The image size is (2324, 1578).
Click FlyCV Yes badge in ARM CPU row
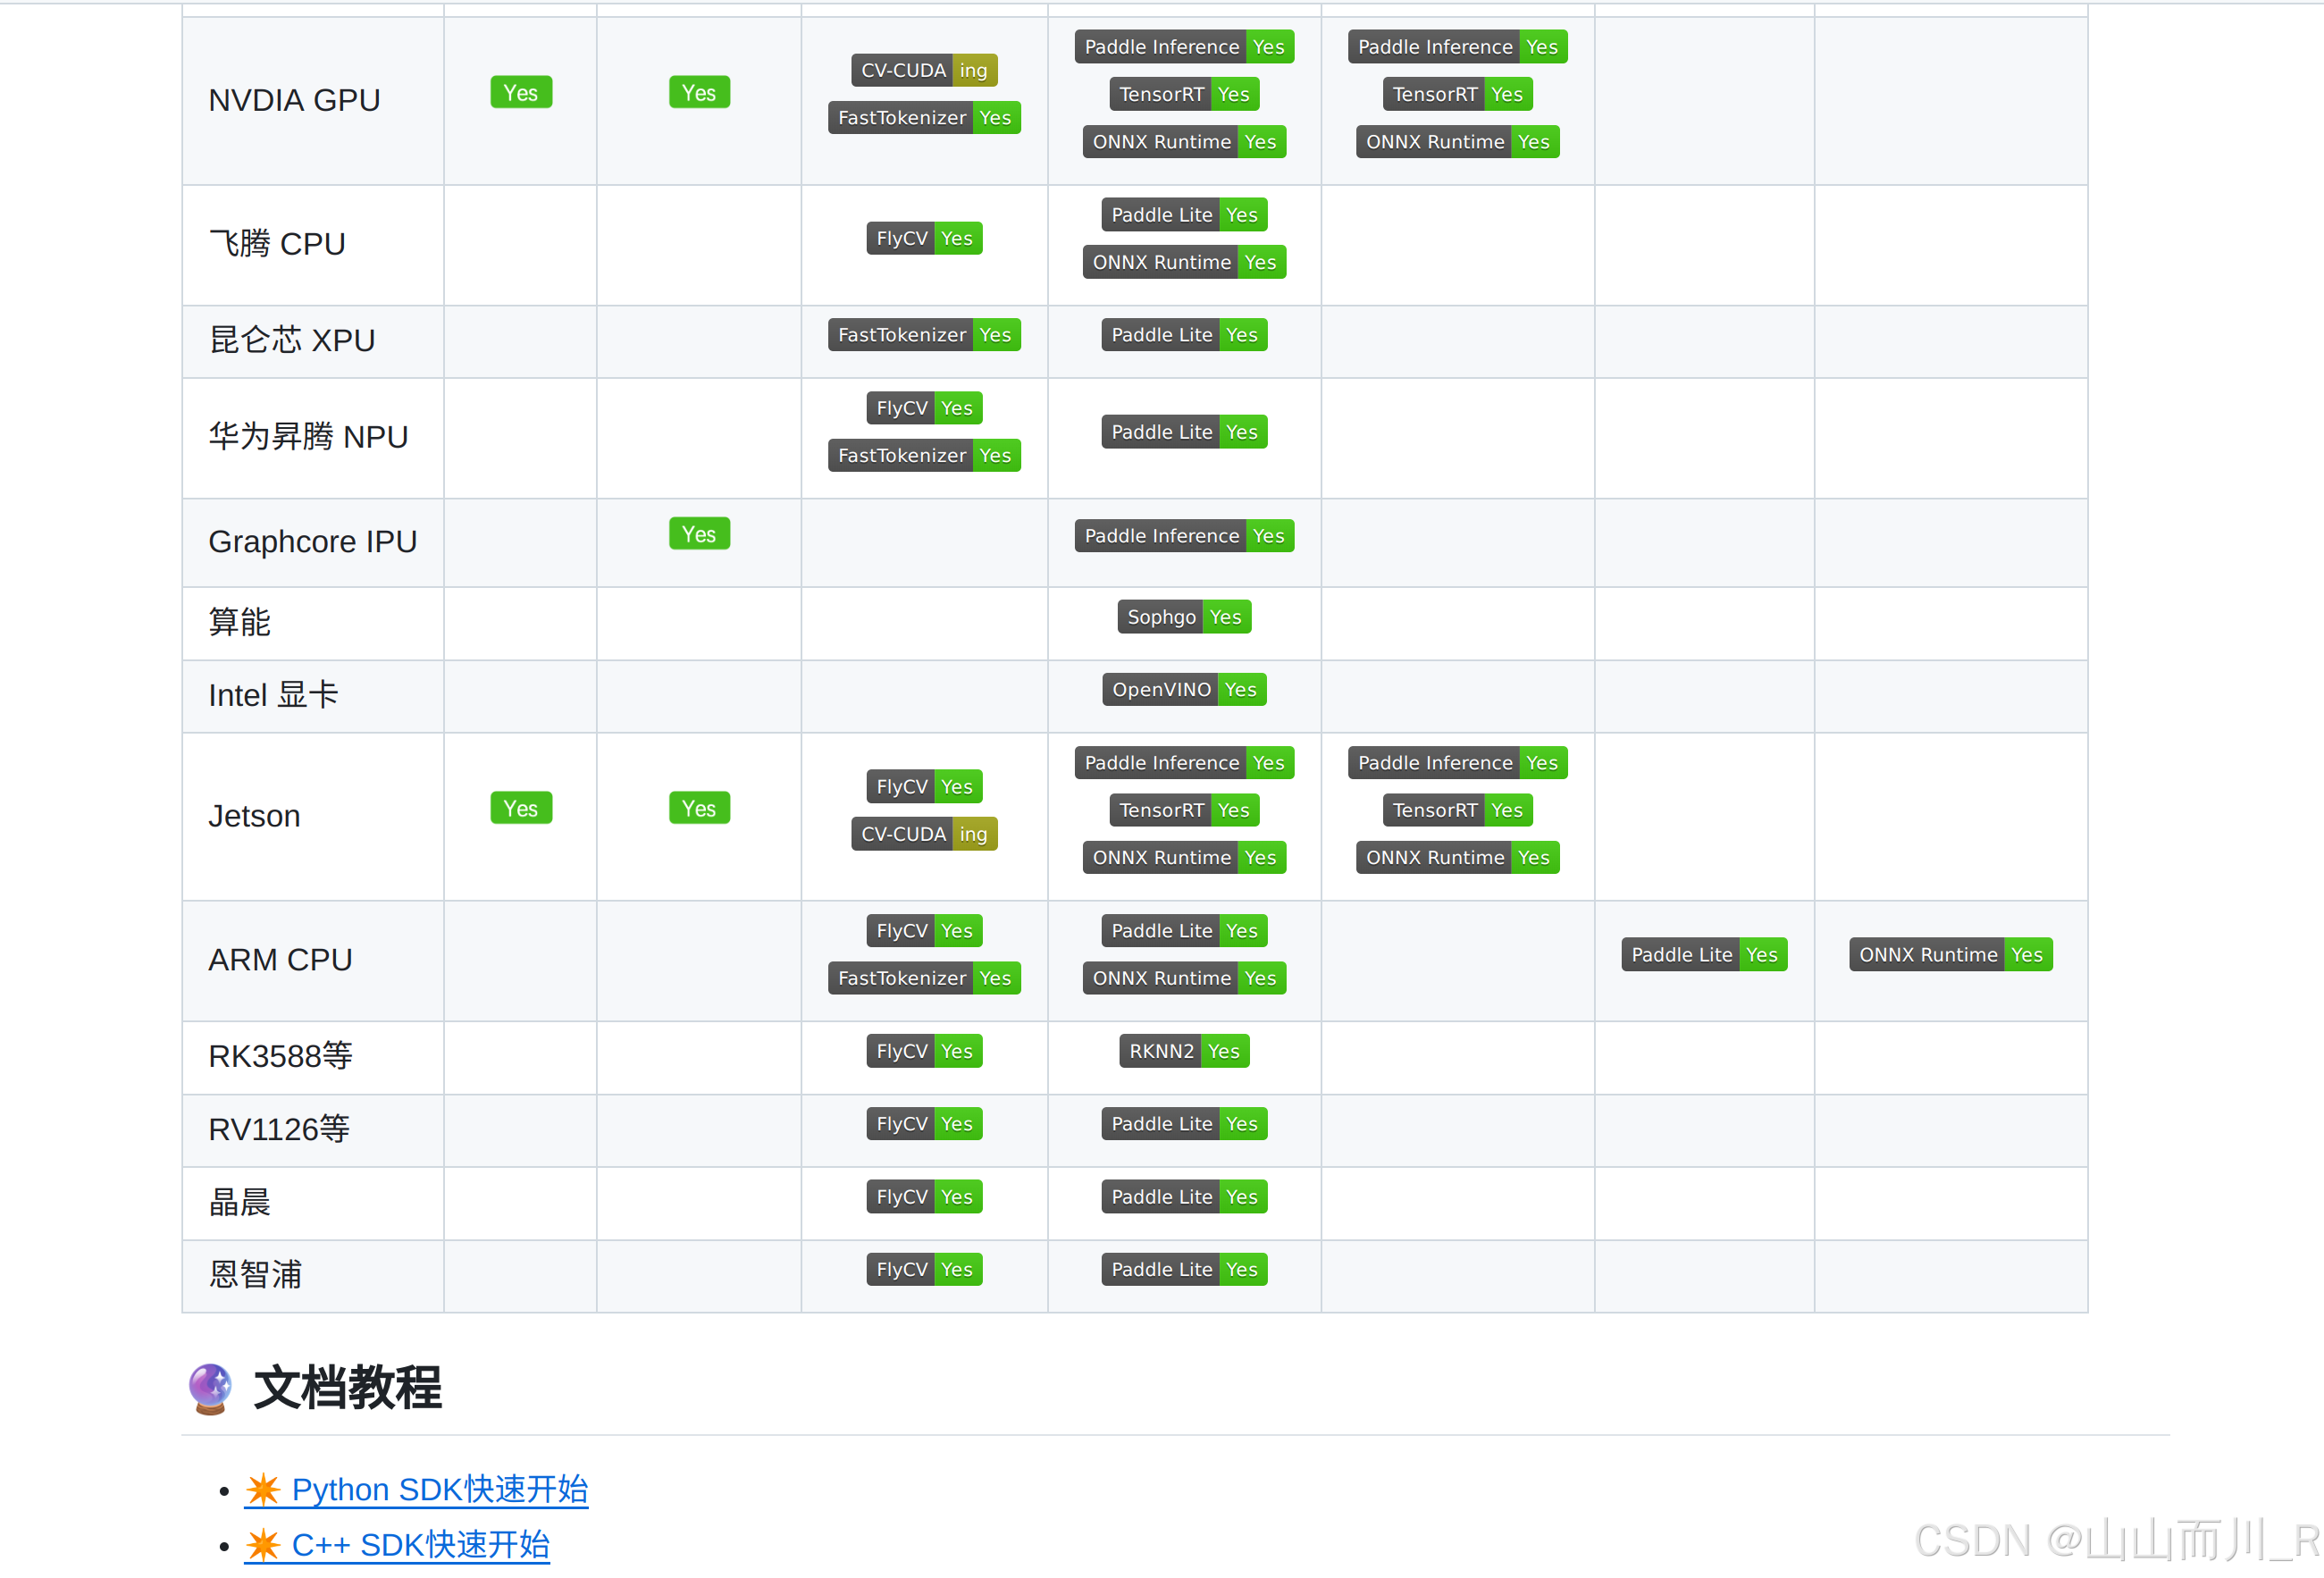[924, 931]
